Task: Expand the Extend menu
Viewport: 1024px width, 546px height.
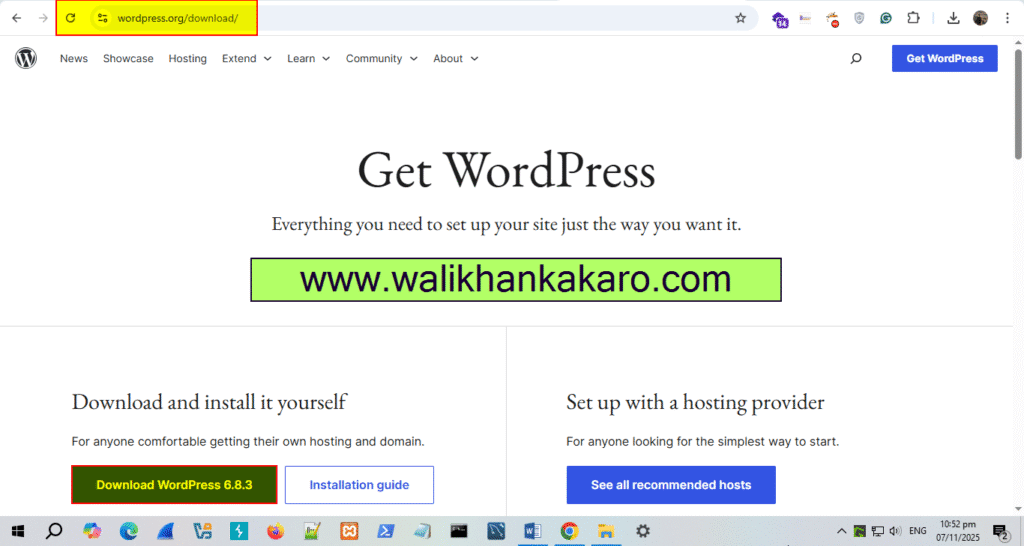Action: coord(246,58)
